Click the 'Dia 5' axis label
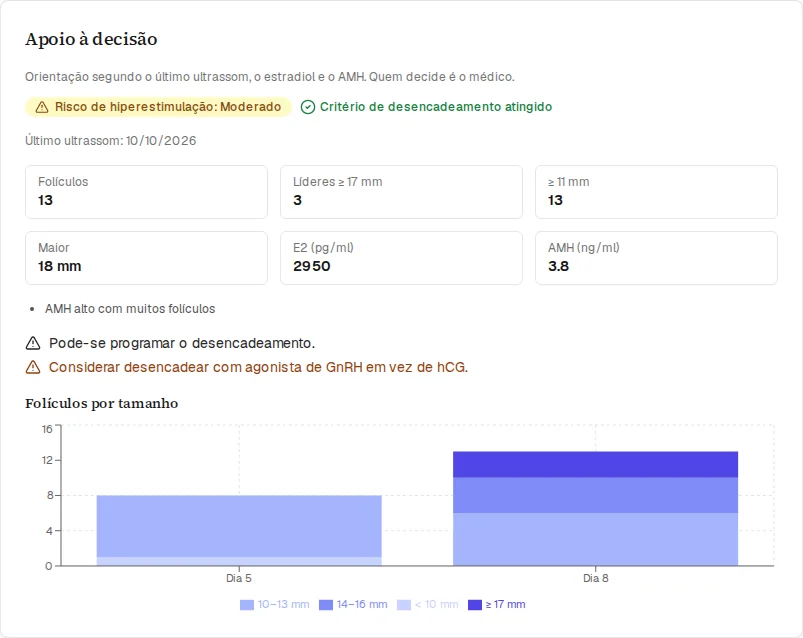This screenshot has width=803, height=638. 239,579
